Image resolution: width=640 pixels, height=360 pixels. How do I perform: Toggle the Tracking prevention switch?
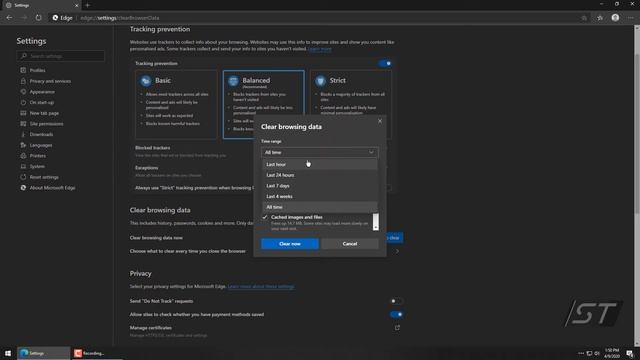[x=385, y=63]
